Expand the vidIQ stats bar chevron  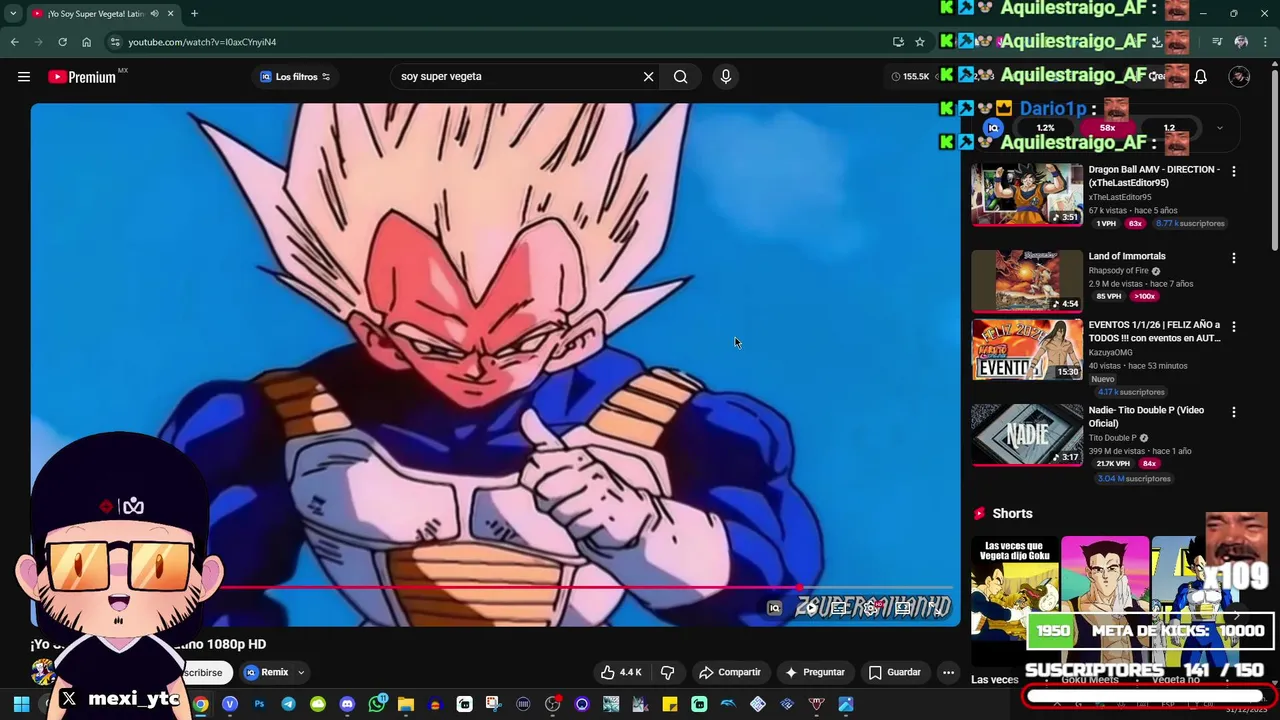[x=1219, y=128]
